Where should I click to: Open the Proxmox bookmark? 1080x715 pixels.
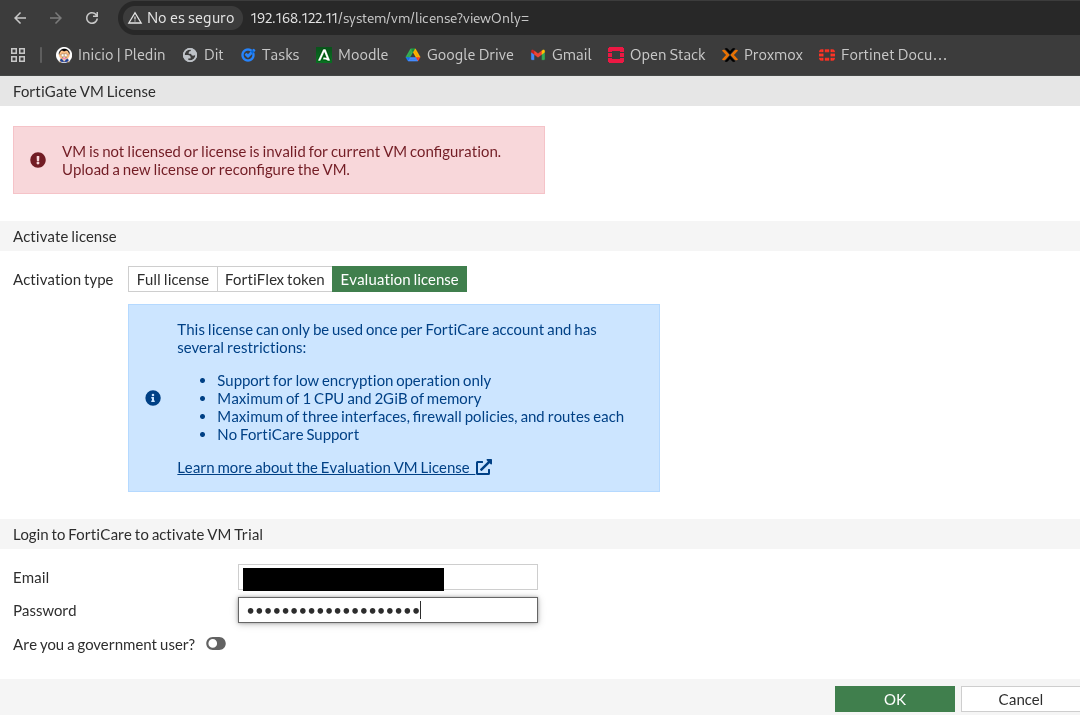click(762, 55)
